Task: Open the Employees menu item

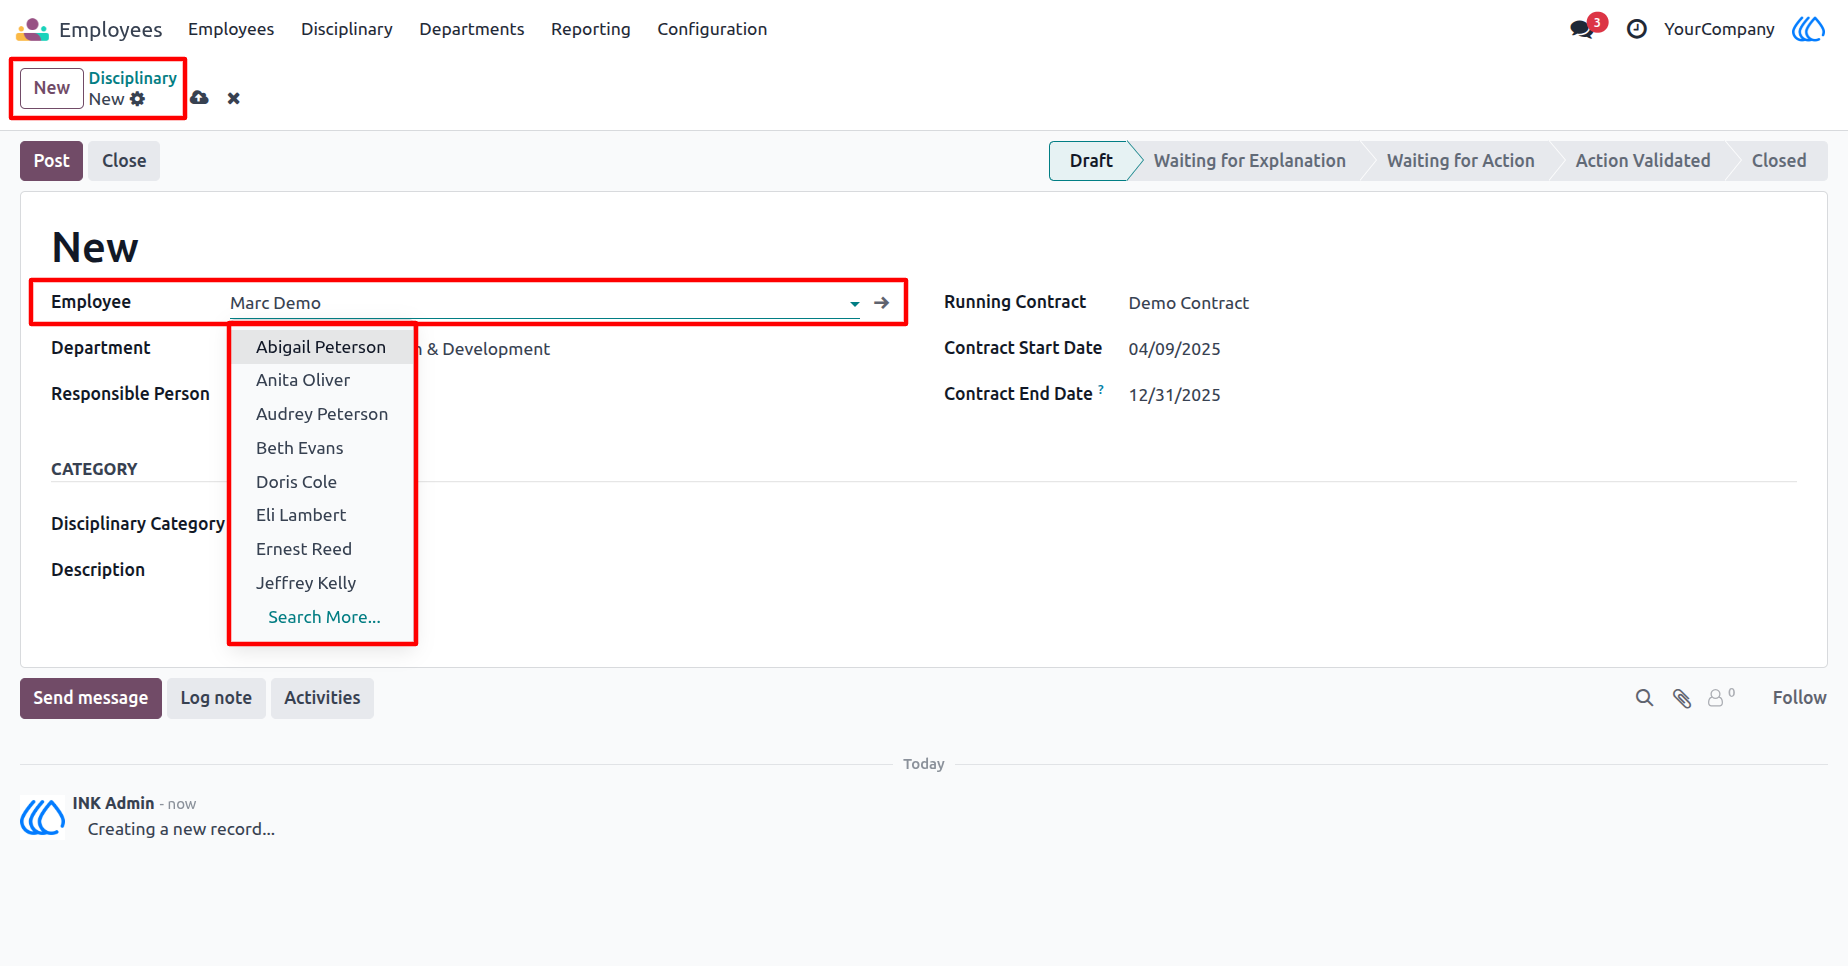Action: point(231,29)
